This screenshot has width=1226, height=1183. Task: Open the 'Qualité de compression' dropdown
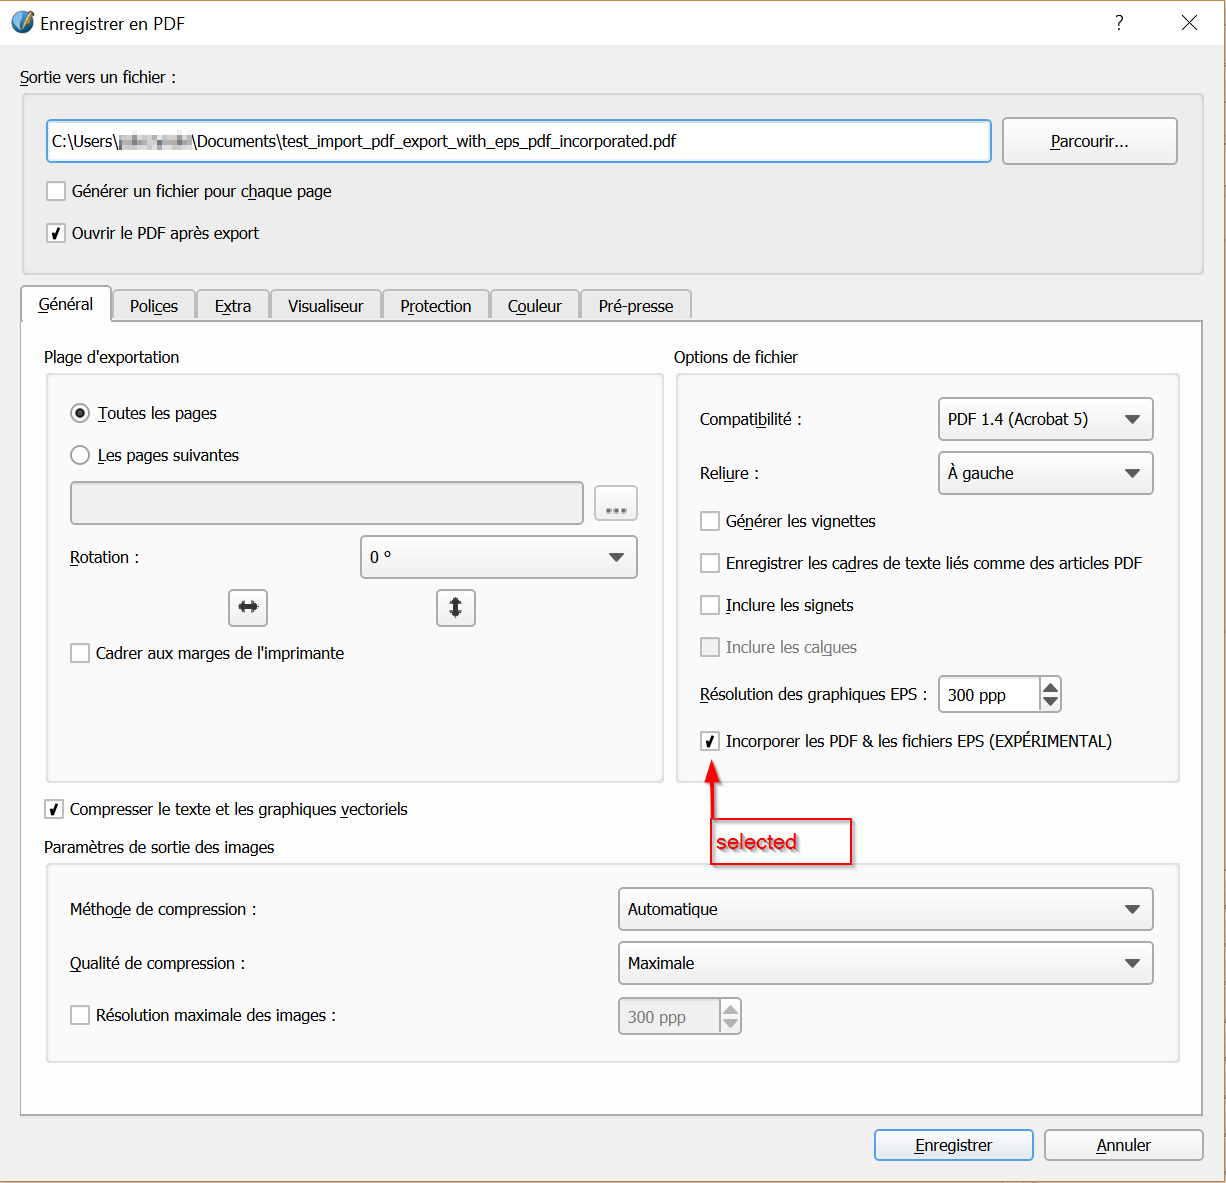point(885,963)
